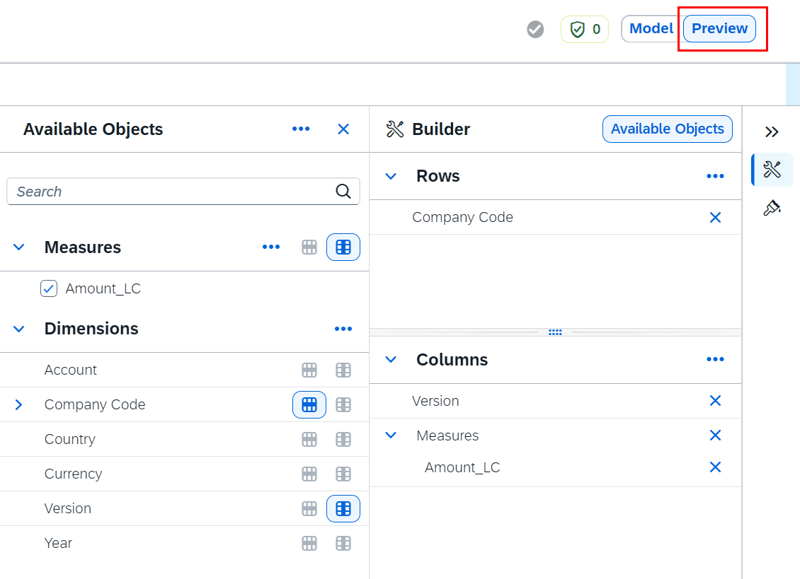Remove Version from Columns
Viewport: 800px width, 579px height.
tap(715, 401)
